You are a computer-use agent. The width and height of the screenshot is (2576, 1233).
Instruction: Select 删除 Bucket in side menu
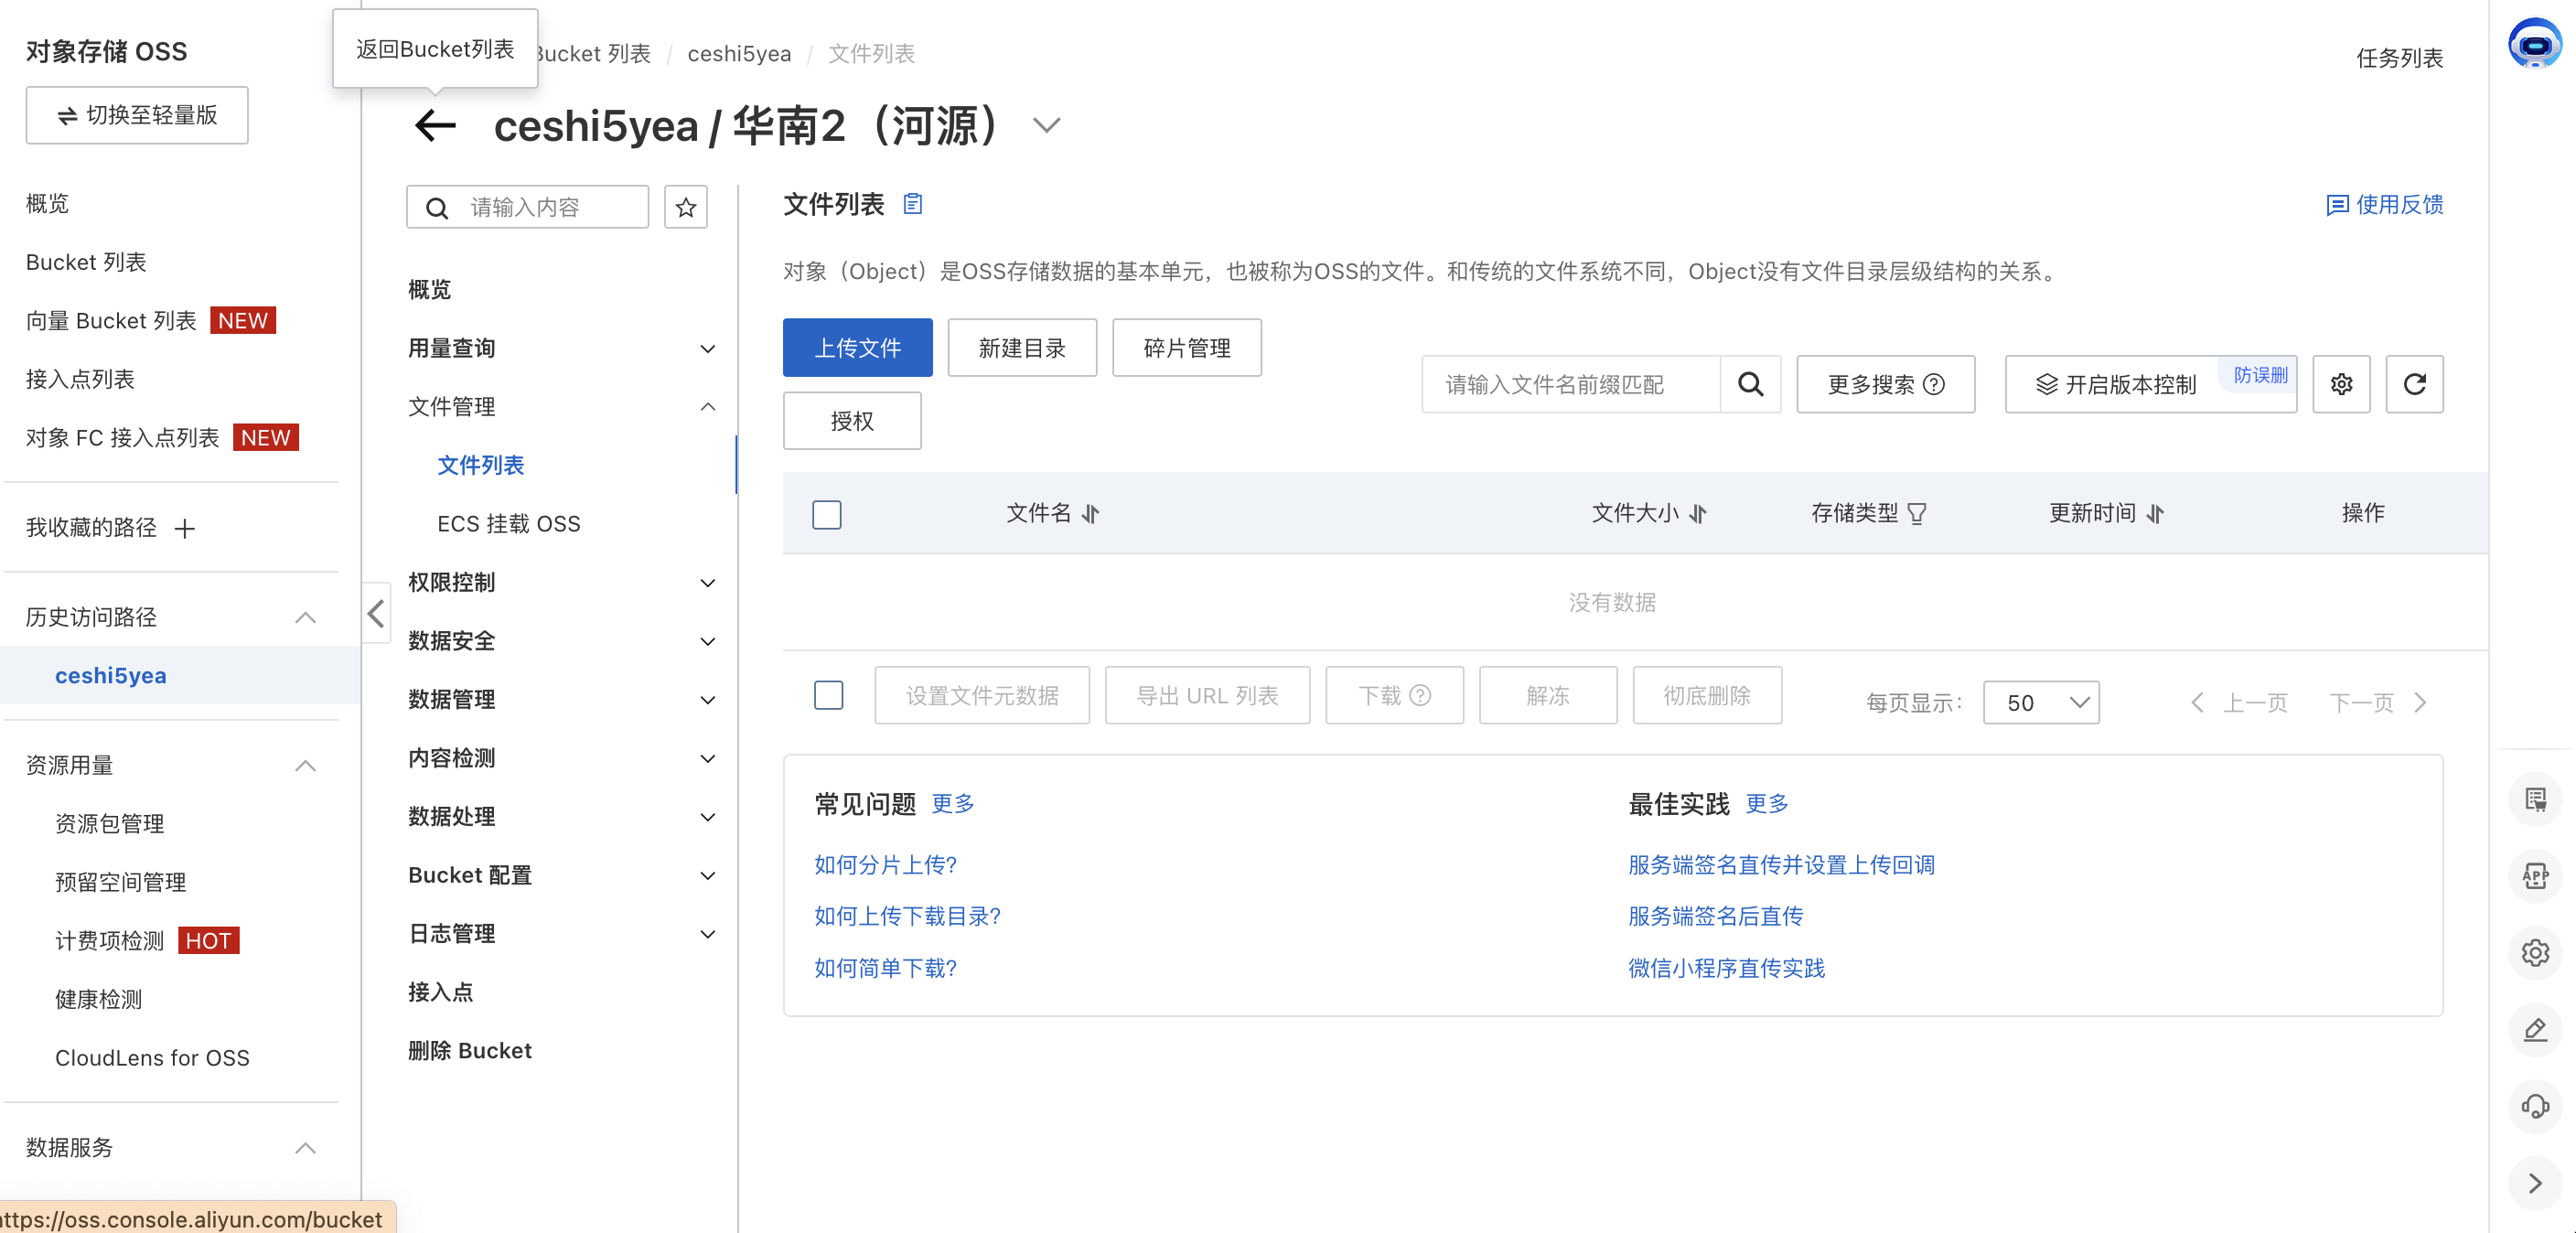pyautogui.click(x=469, y=1050)
